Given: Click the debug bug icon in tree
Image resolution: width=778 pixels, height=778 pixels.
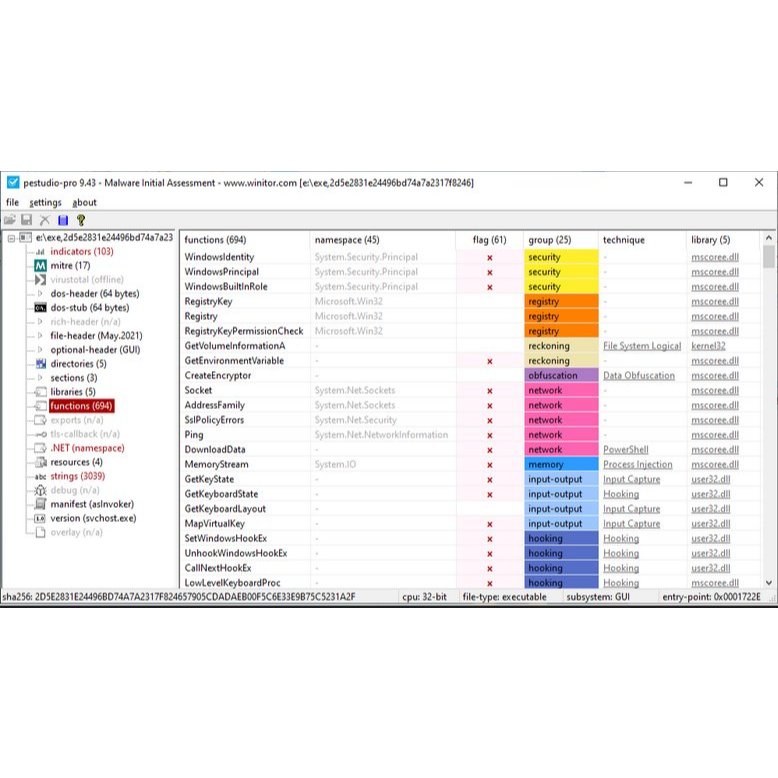Looking at the screenshot, I should 40,490.
